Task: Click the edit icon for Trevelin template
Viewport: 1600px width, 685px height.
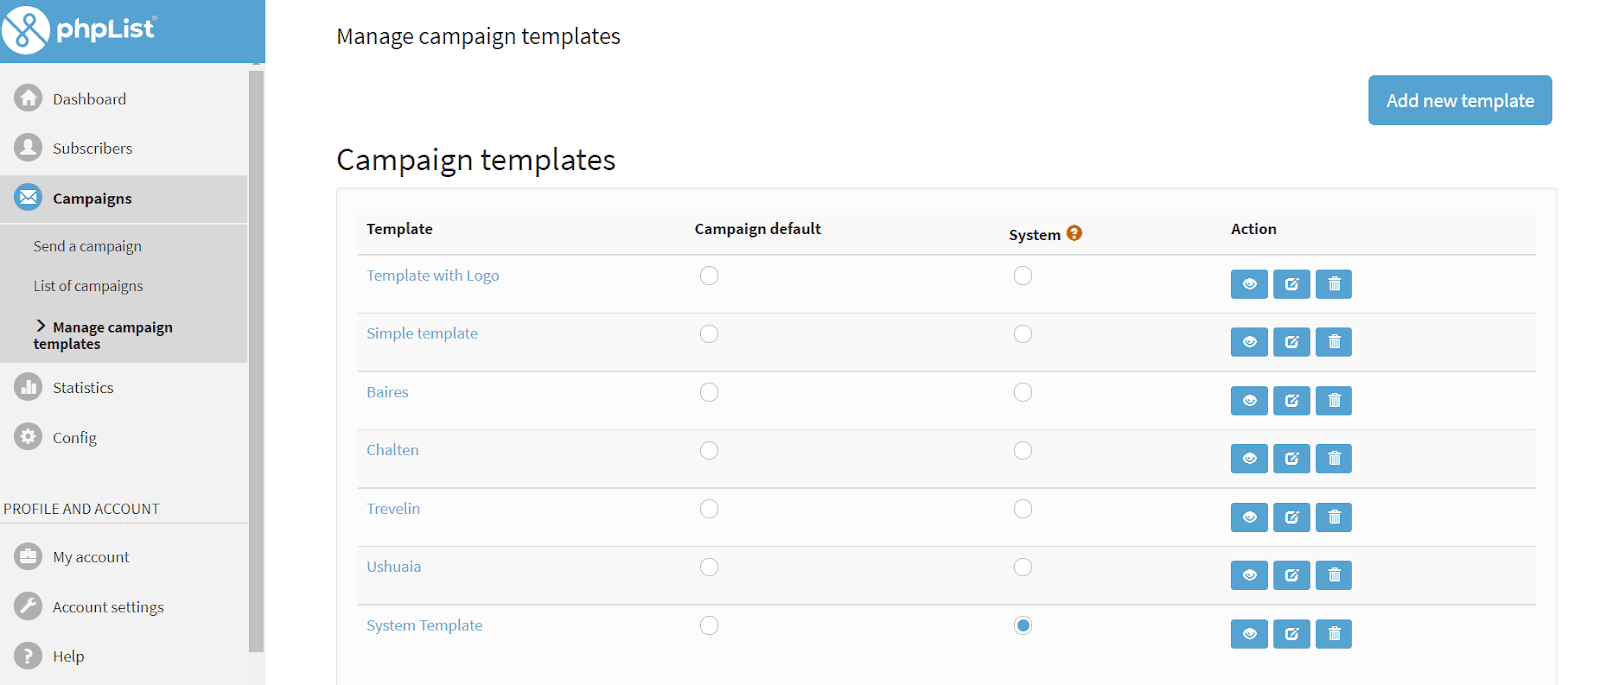Action: point(1291,518)
